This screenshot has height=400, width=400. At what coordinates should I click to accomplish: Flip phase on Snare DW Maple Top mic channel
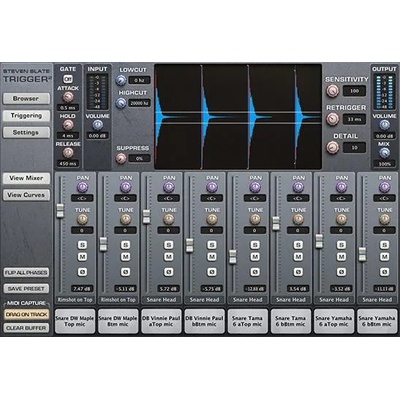pyautogui.click(x=82, y=272)
